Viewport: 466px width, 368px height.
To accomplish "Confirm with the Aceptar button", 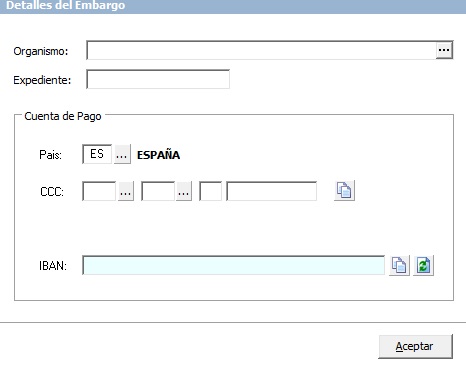I will [415, 346].
